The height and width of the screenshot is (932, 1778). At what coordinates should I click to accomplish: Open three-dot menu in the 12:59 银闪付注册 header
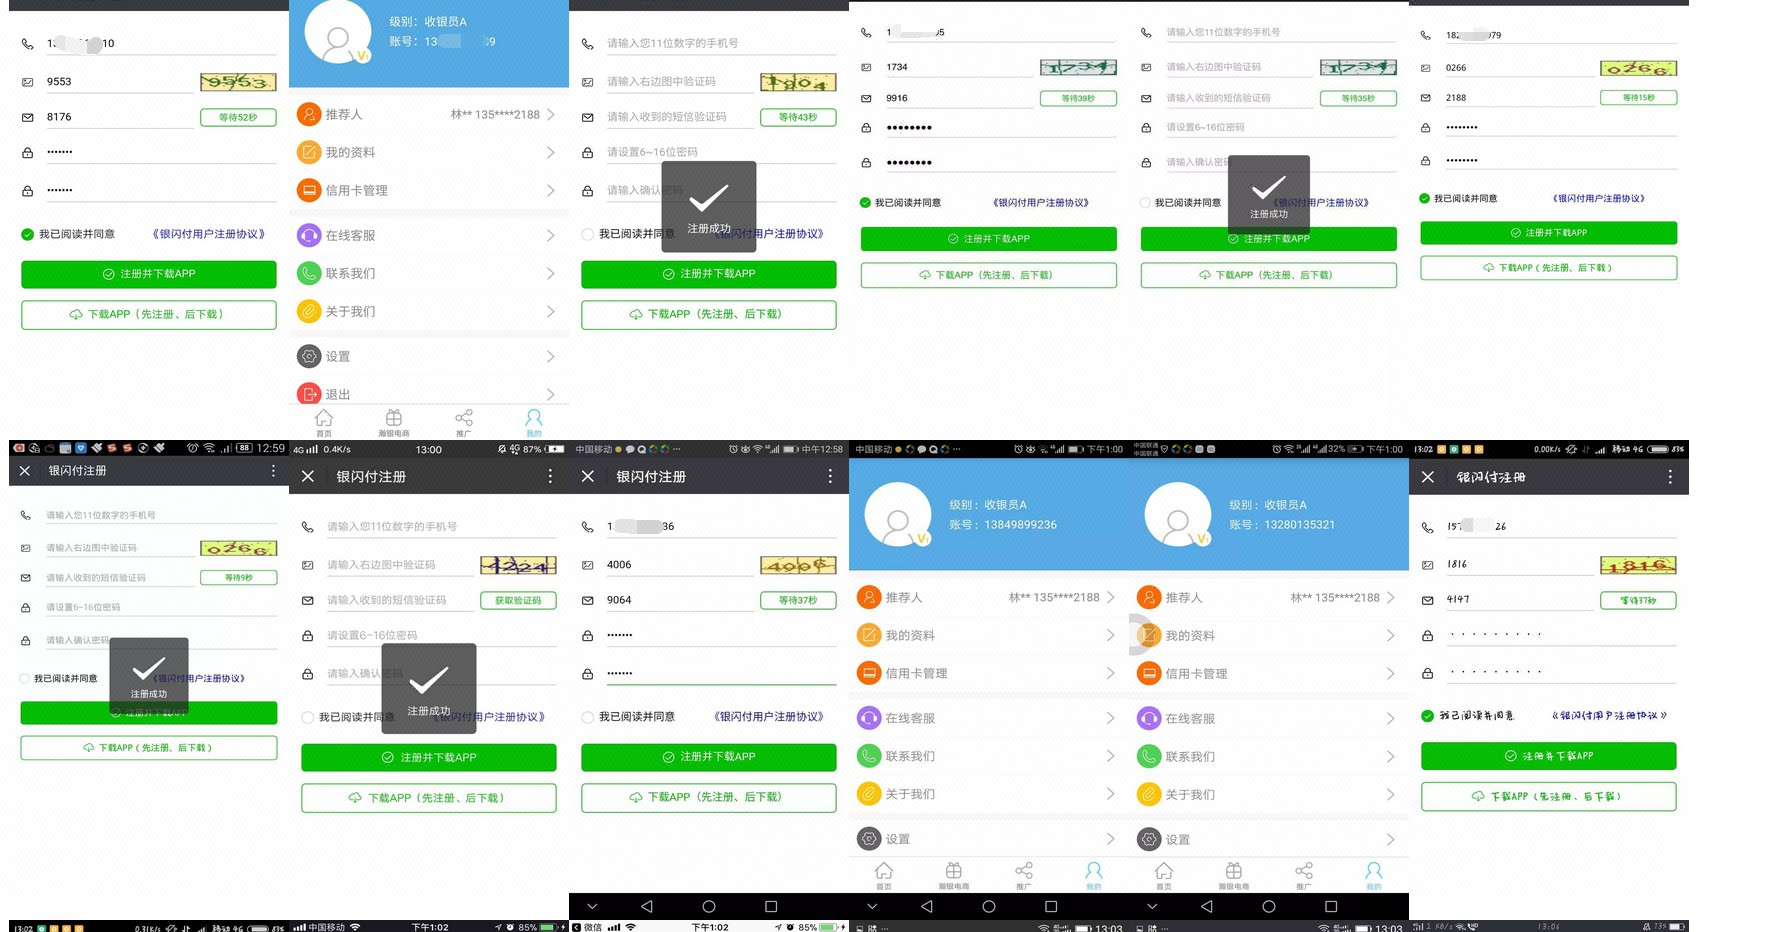tap(273, 470)
